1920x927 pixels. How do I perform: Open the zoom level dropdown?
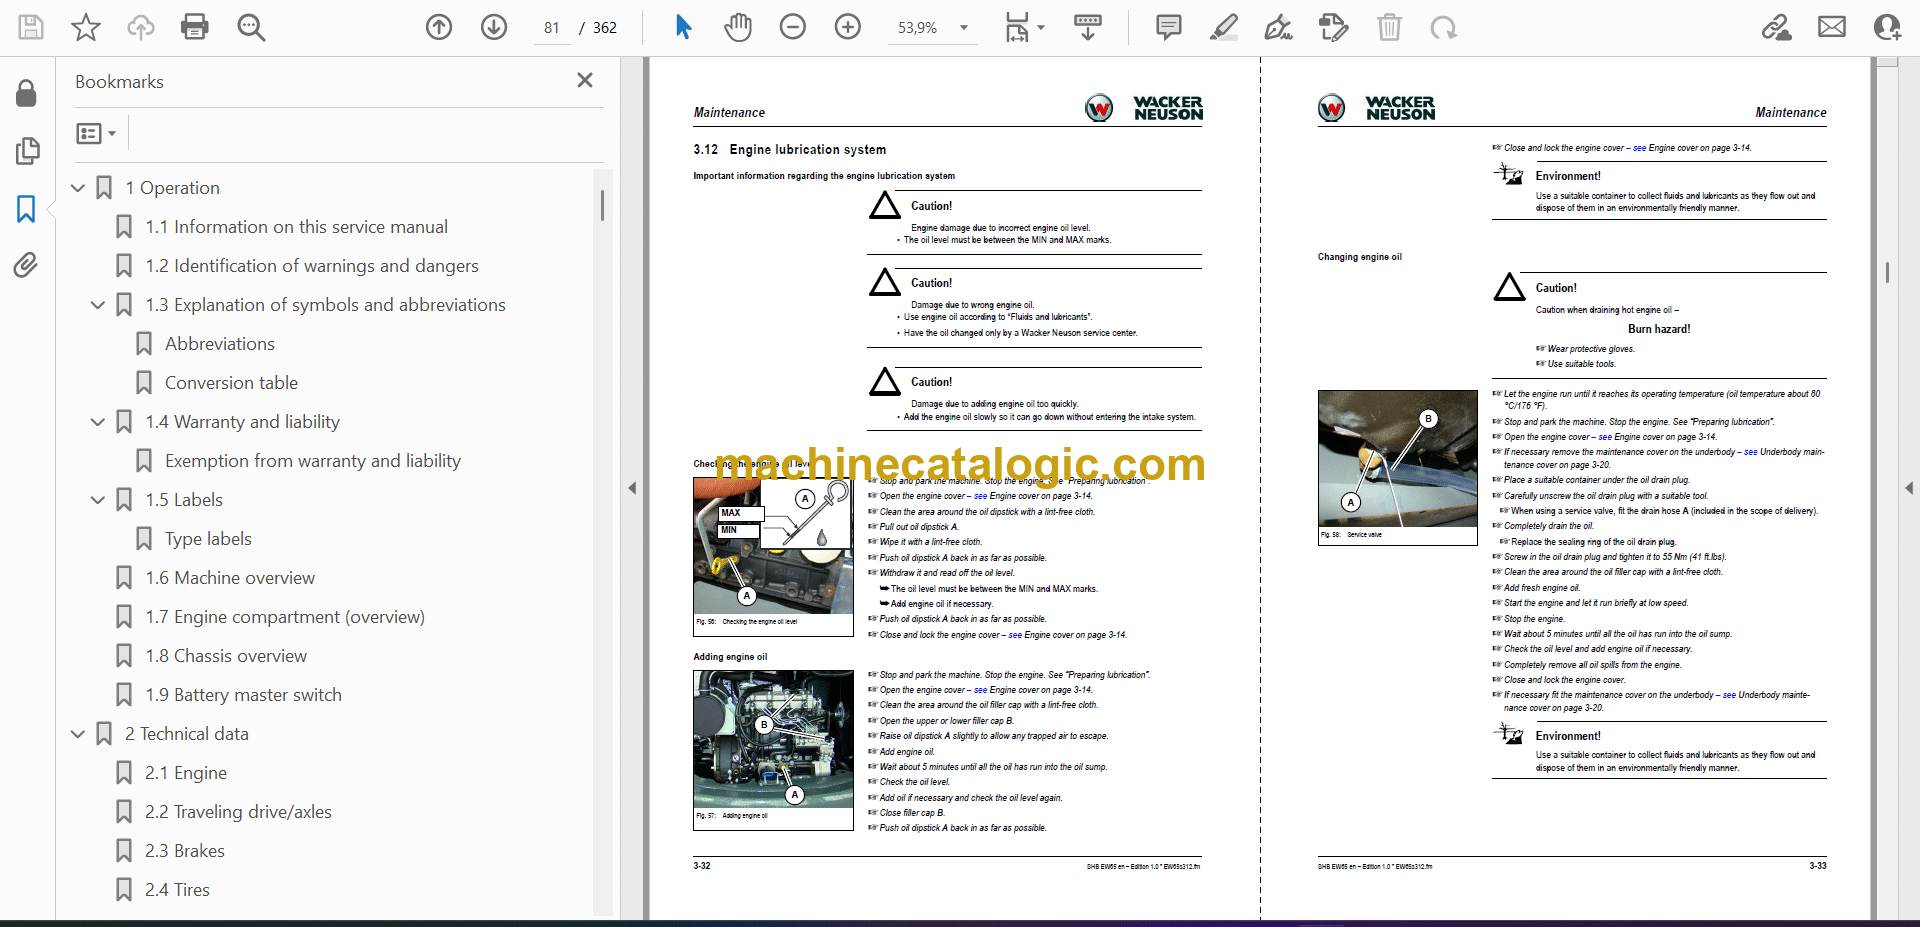coord(964,28)
